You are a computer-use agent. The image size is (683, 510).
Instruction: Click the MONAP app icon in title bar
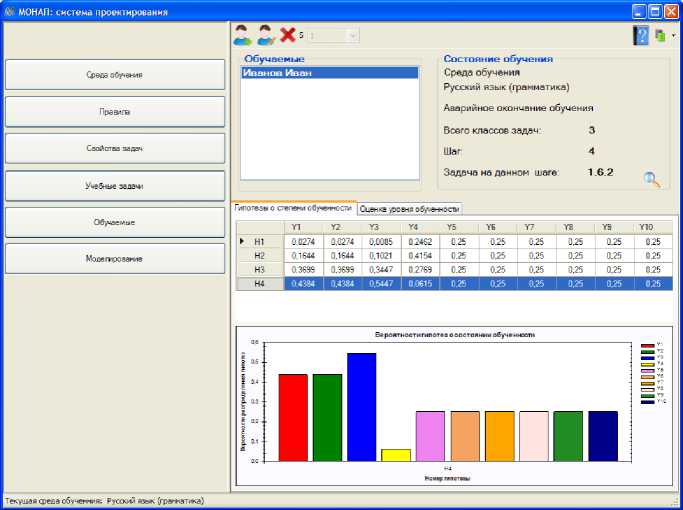(9, 12)
